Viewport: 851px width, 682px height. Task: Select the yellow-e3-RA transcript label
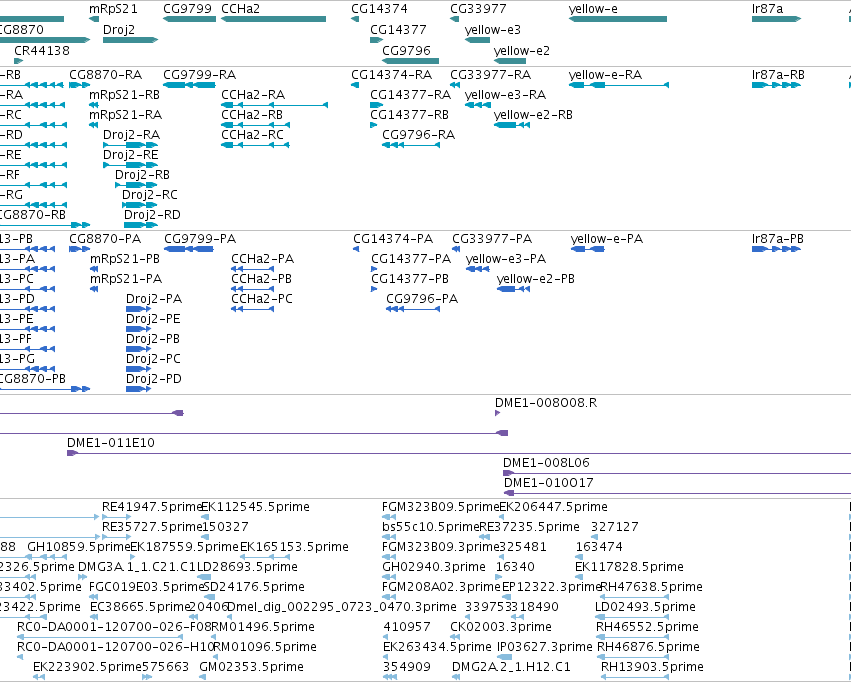tap(505, 94)
